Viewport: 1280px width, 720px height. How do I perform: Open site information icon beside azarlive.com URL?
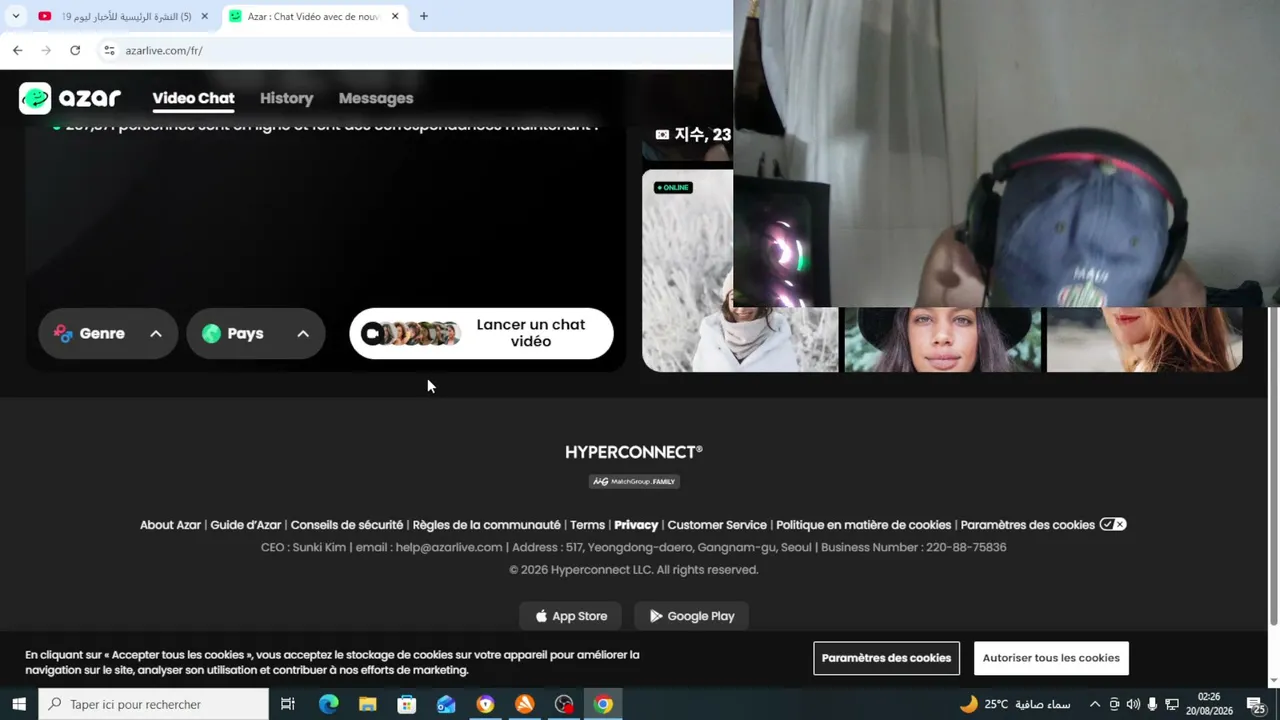[x=109, y=50]
